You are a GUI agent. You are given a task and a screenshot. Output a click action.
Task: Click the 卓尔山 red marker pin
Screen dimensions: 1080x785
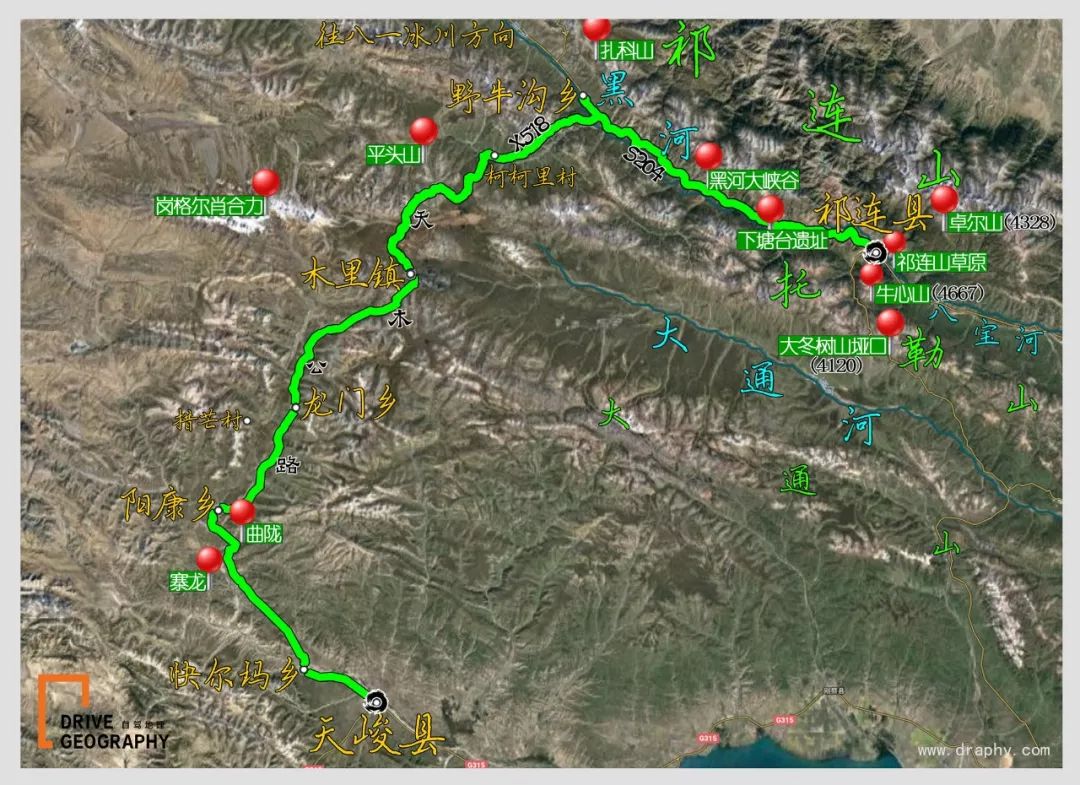pyautogui.click(x=944, y=199)
